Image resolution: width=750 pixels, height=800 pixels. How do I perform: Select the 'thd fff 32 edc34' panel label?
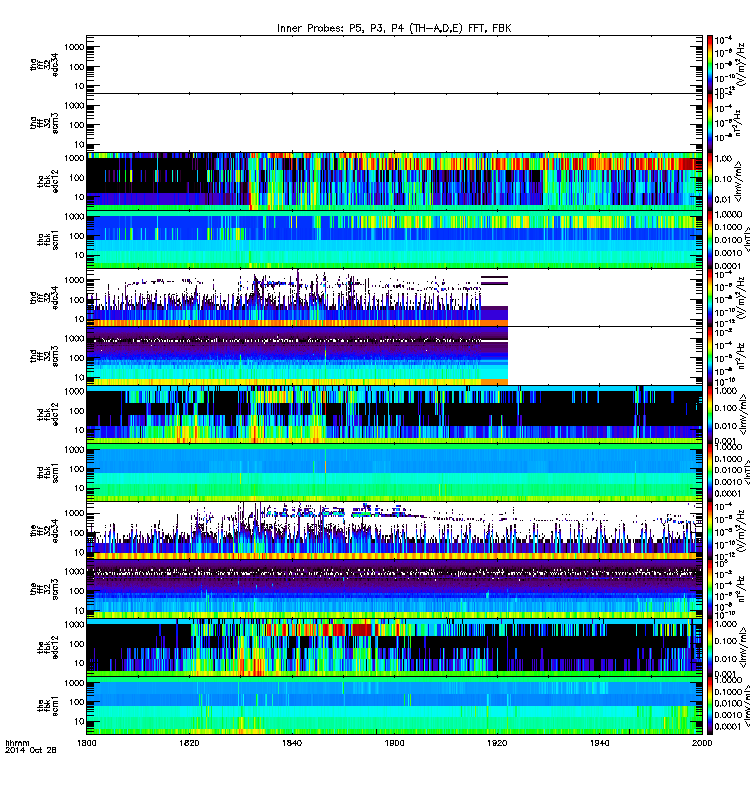(x=44, y=298)
